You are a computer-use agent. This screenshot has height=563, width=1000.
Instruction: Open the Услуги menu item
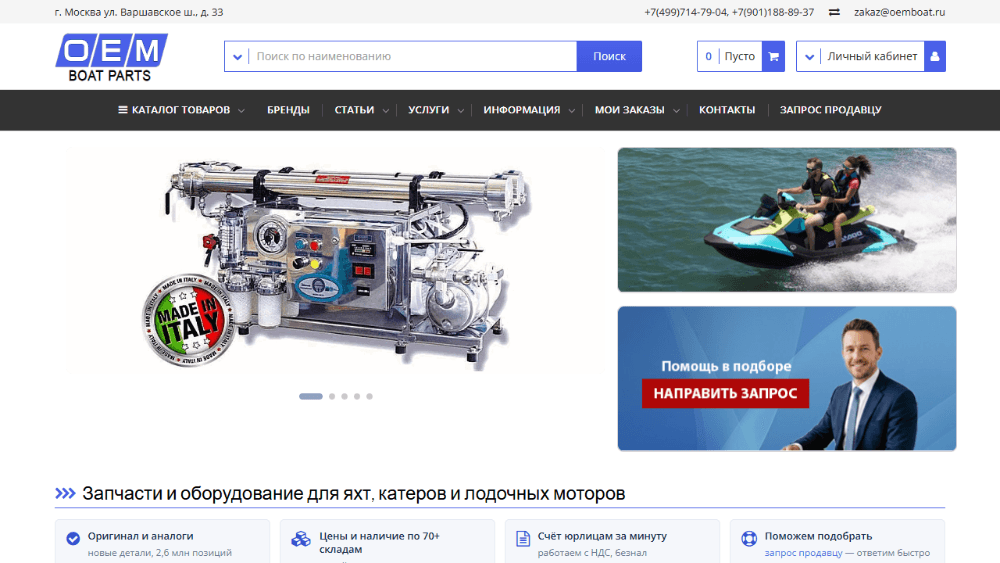(x=429, y=110)
